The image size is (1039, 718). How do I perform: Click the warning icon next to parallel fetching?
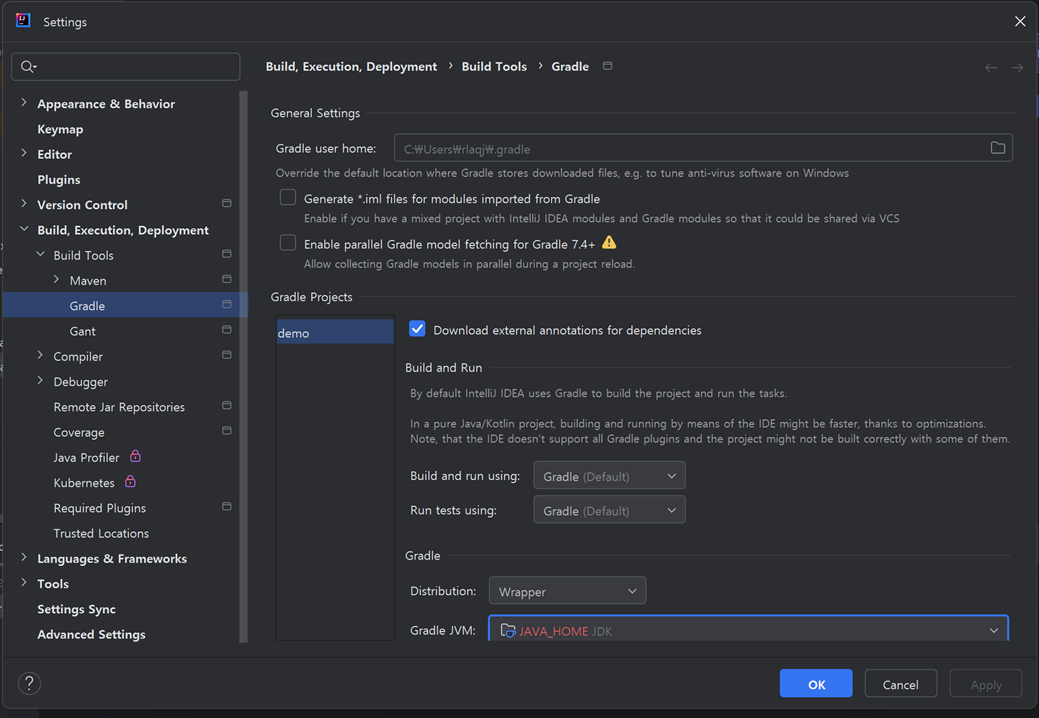tap(609, 243)
